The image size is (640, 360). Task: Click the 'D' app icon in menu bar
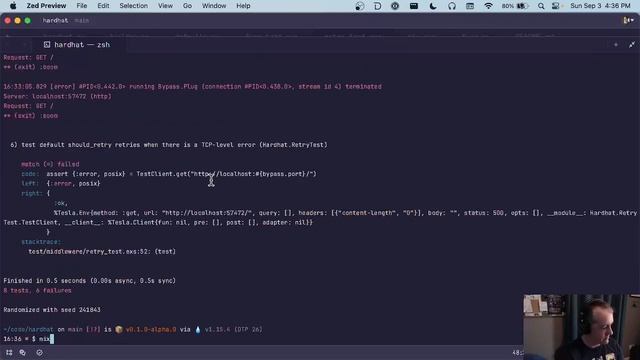(x=377, y=6)
